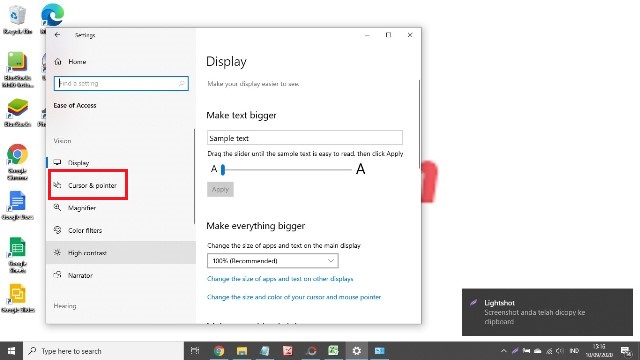Click the search magnifier icon in settings box
The image size is (640, 360).
(x=182, y=83)
